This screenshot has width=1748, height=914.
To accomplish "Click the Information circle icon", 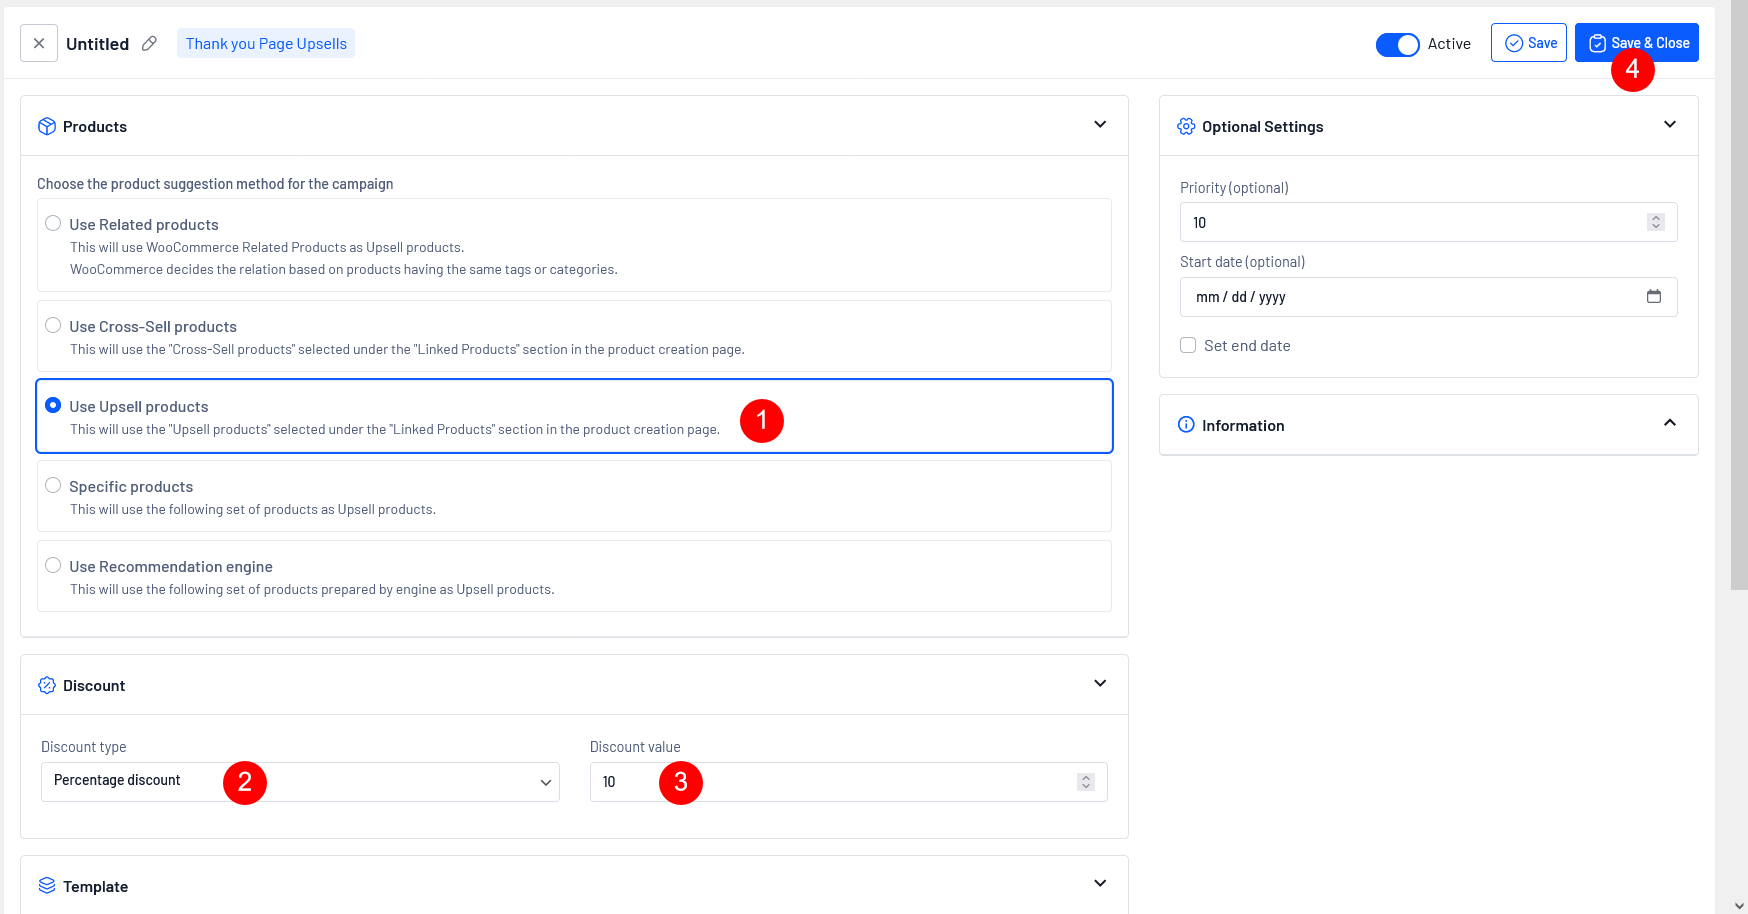I will [x=1186, y=425].
